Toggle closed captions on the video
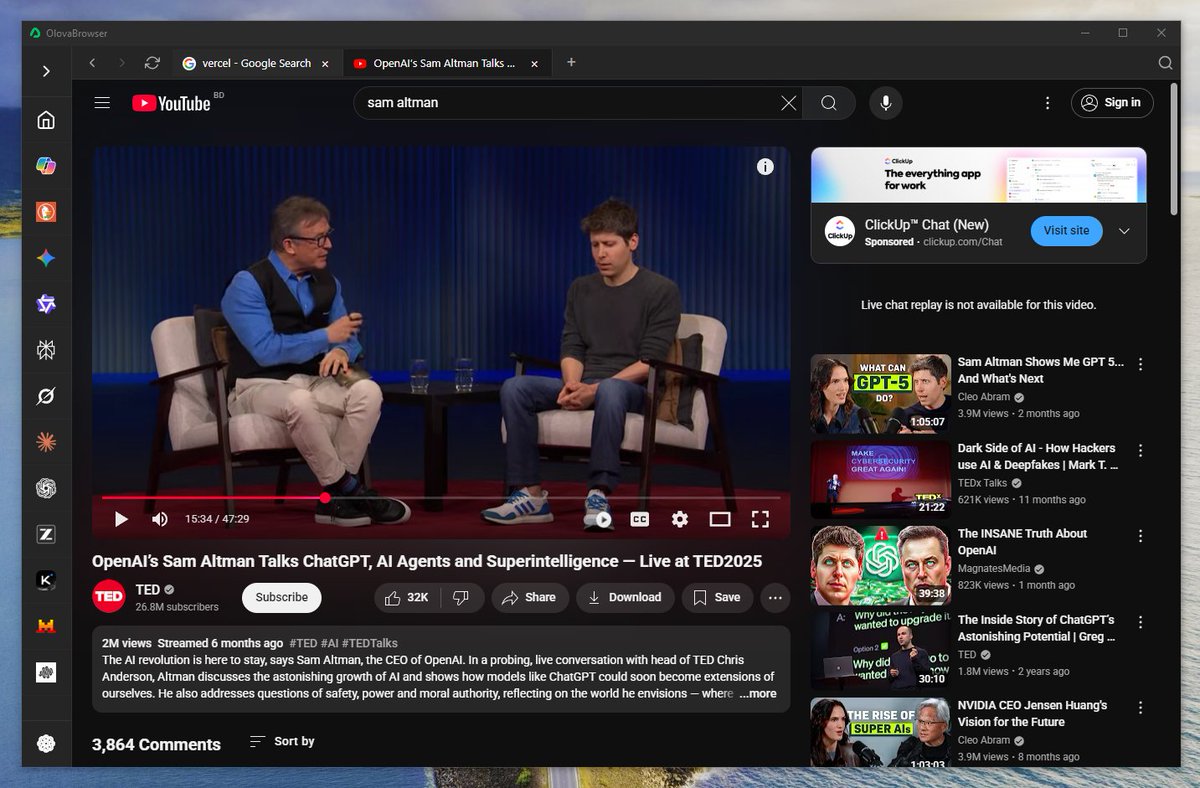Image resolution: width=1200 pixels, height=788 pixels. point(639,519)
